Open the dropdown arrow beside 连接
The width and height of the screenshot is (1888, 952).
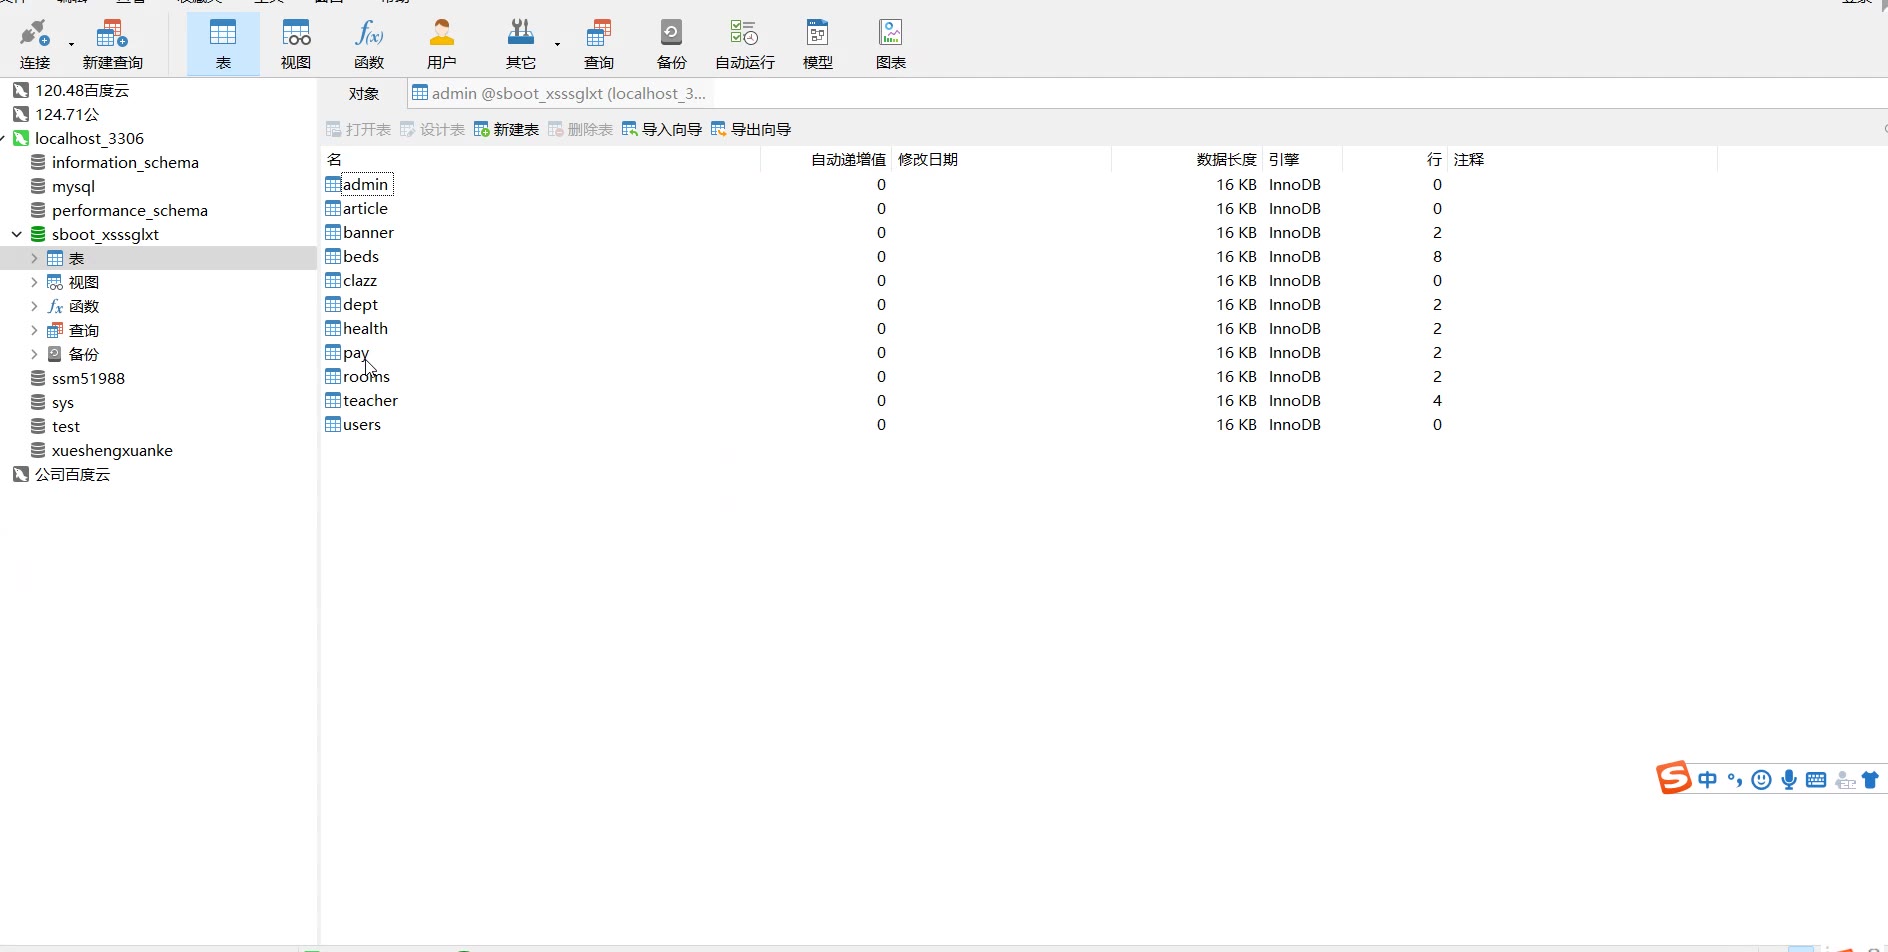71,44
